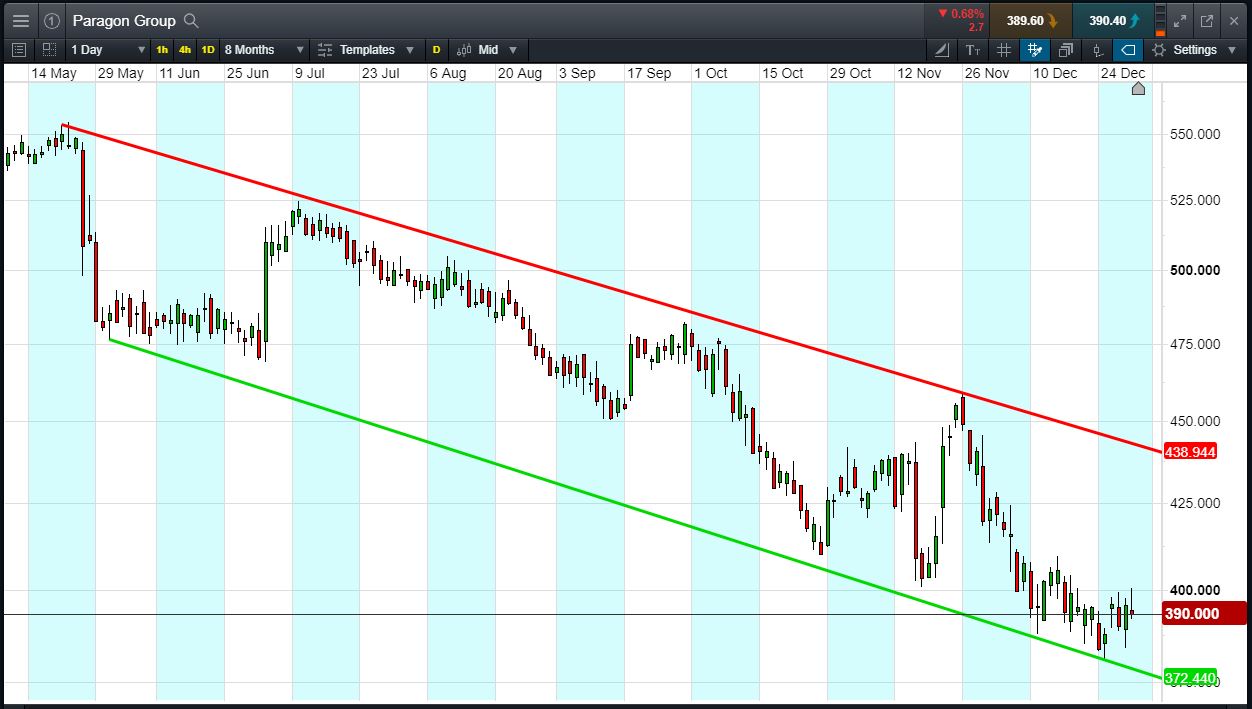Search for another instrument with magnifier icon
The height and width of the screenshot is (709, 1252).
tap(191, 20)
